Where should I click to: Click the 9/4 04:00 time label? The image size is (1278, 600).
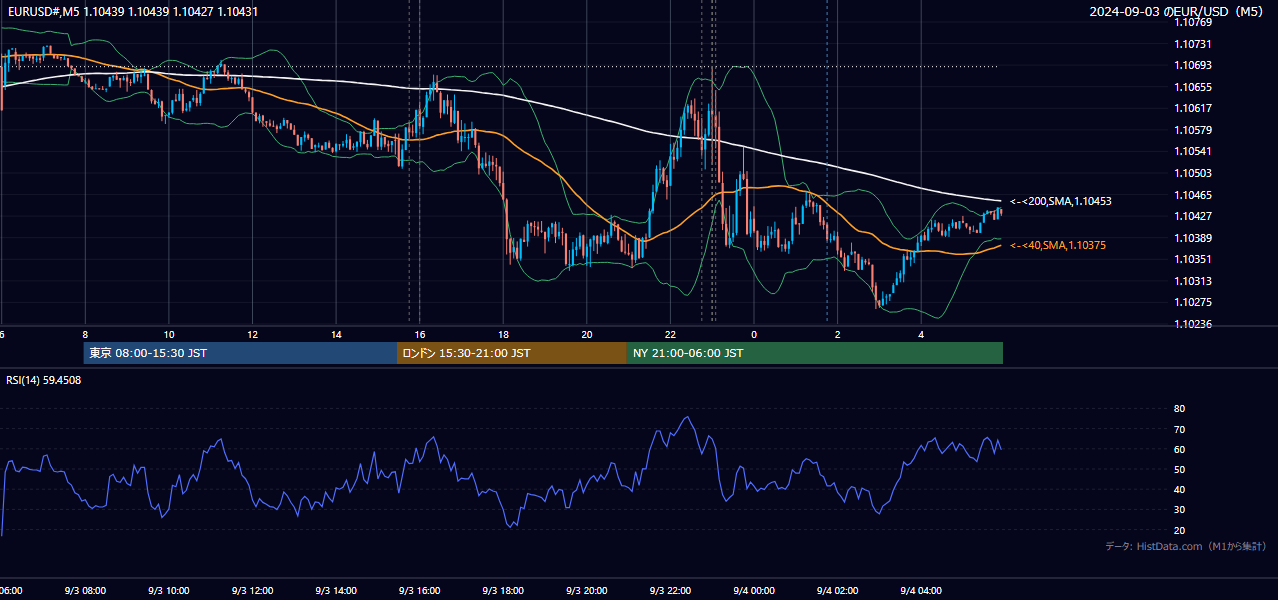point(921,591)
